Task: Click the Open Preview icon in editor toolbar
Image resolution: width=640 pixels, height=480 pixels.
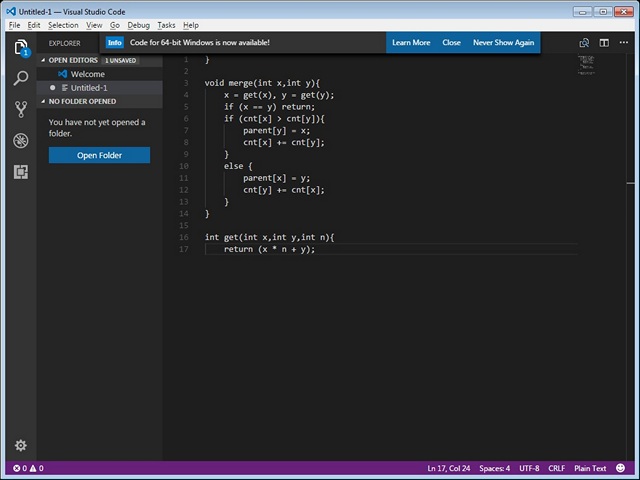Action: pos(584,43)
